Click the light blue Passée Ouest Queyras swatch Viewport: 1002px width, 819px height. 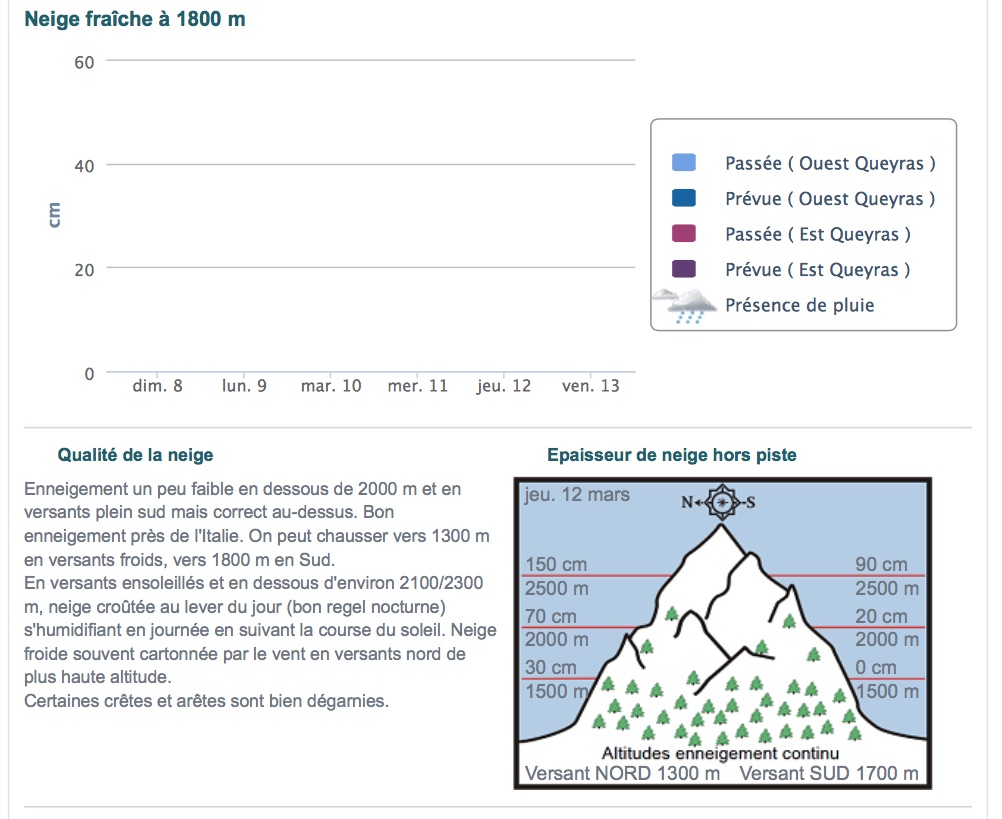tap(684, 163)
